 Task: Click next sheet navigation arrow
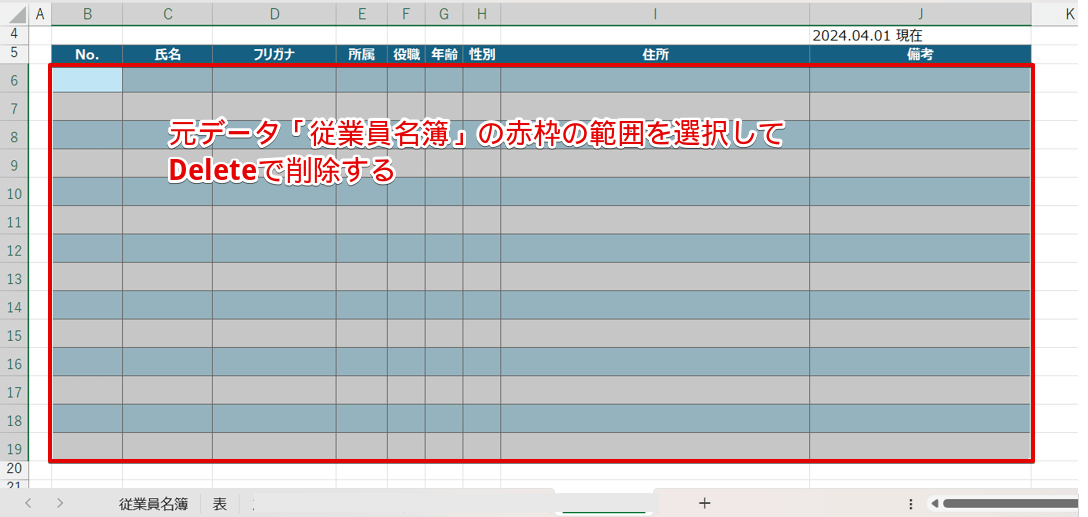point(60,503)
